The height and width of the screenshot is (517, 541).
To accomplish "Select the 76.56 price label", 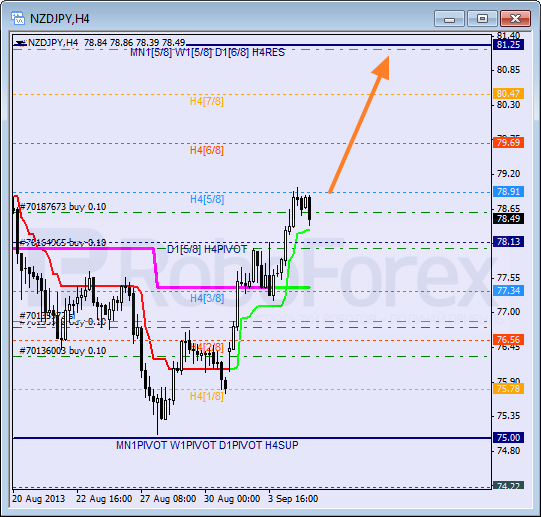I will [508, 340].
